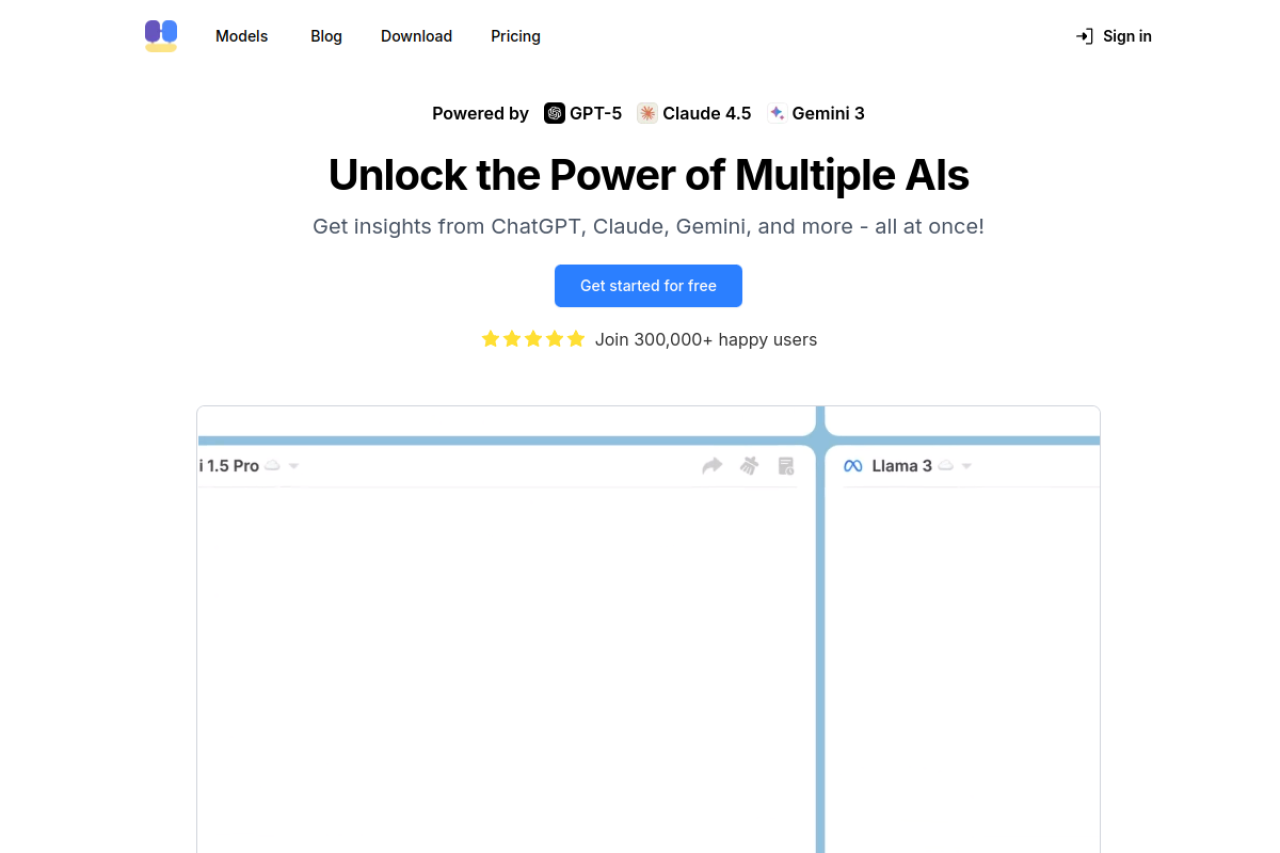
Task: Click the history document icon in 1.5 Pro panel
Action: pyautogui.click(x=786, y=466)
